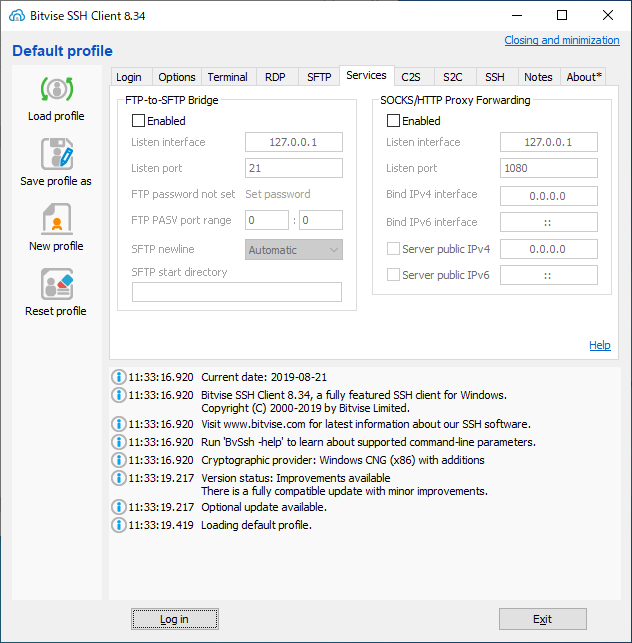632x643 pixels.
Task: Click log text 'Current date: 2019-08-21'
Action: pos(264,377)
